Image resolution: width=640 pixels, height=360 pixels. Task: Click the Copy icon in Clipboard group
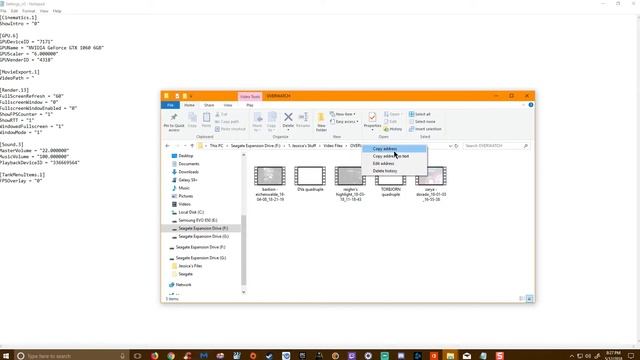(192, 118)
